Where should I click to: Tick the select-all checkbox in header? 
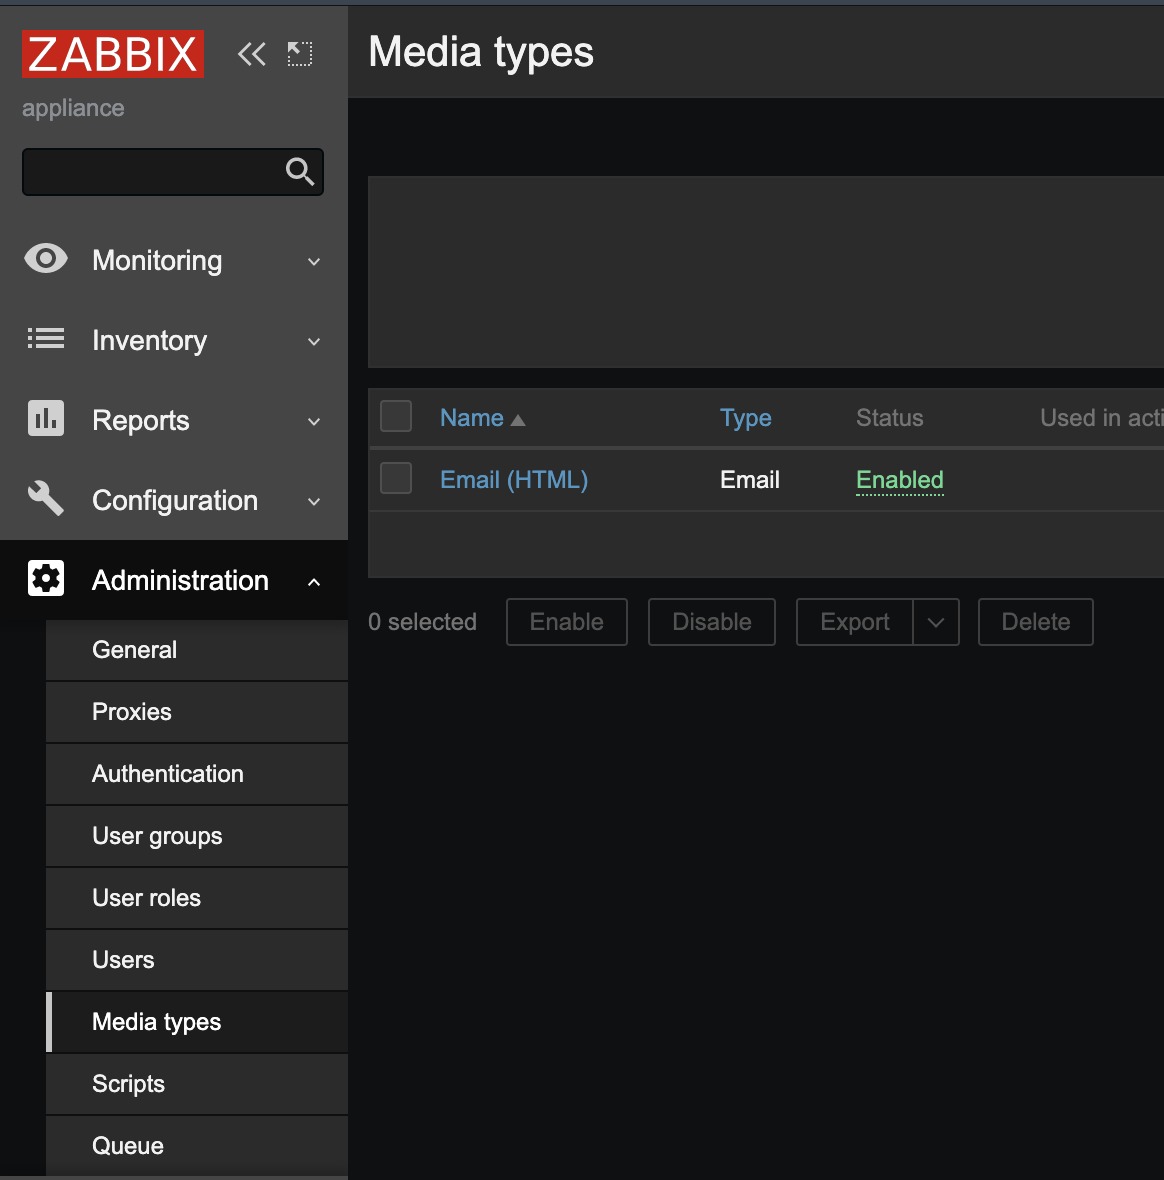click(396, 416)
